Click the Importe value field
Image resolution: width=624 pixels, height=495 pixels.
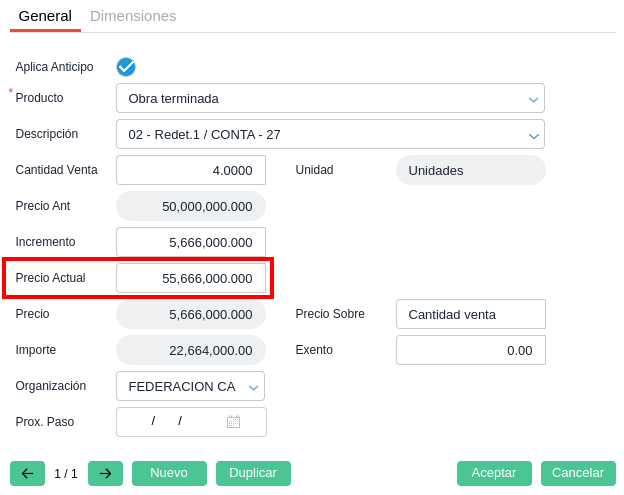191,350
